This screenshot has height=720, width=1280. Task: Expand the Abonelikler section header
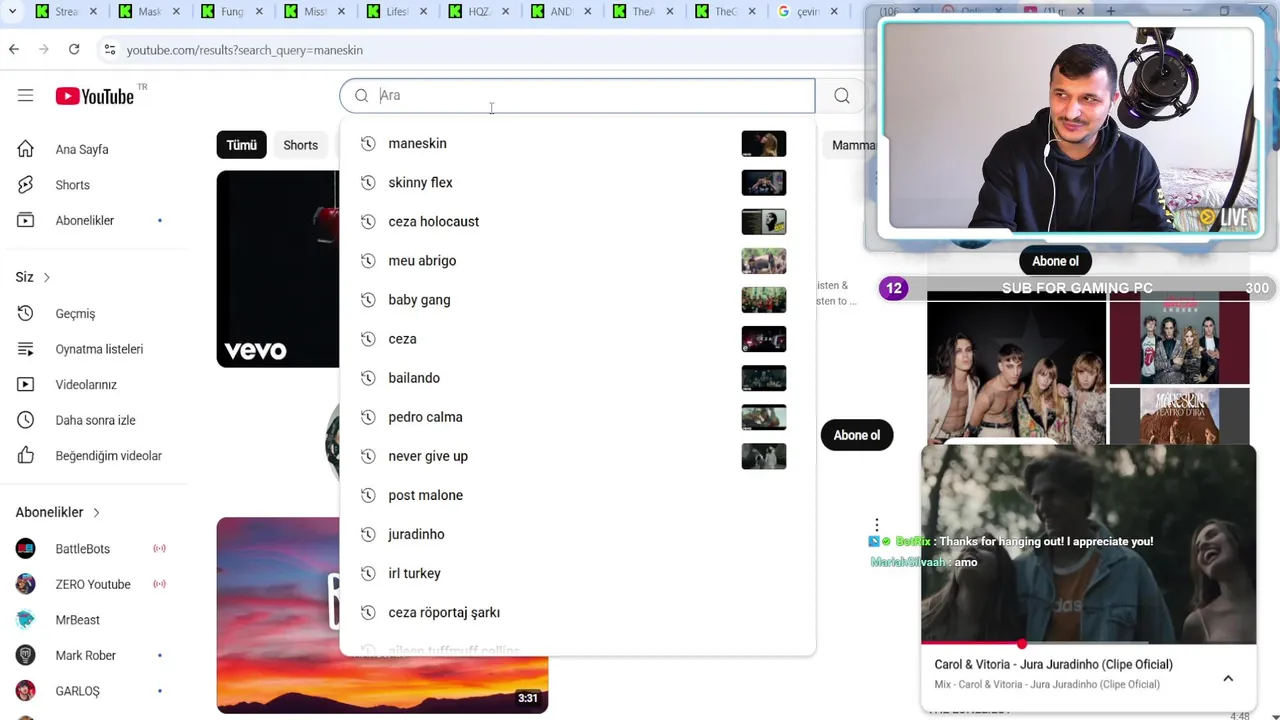[58, 512]
